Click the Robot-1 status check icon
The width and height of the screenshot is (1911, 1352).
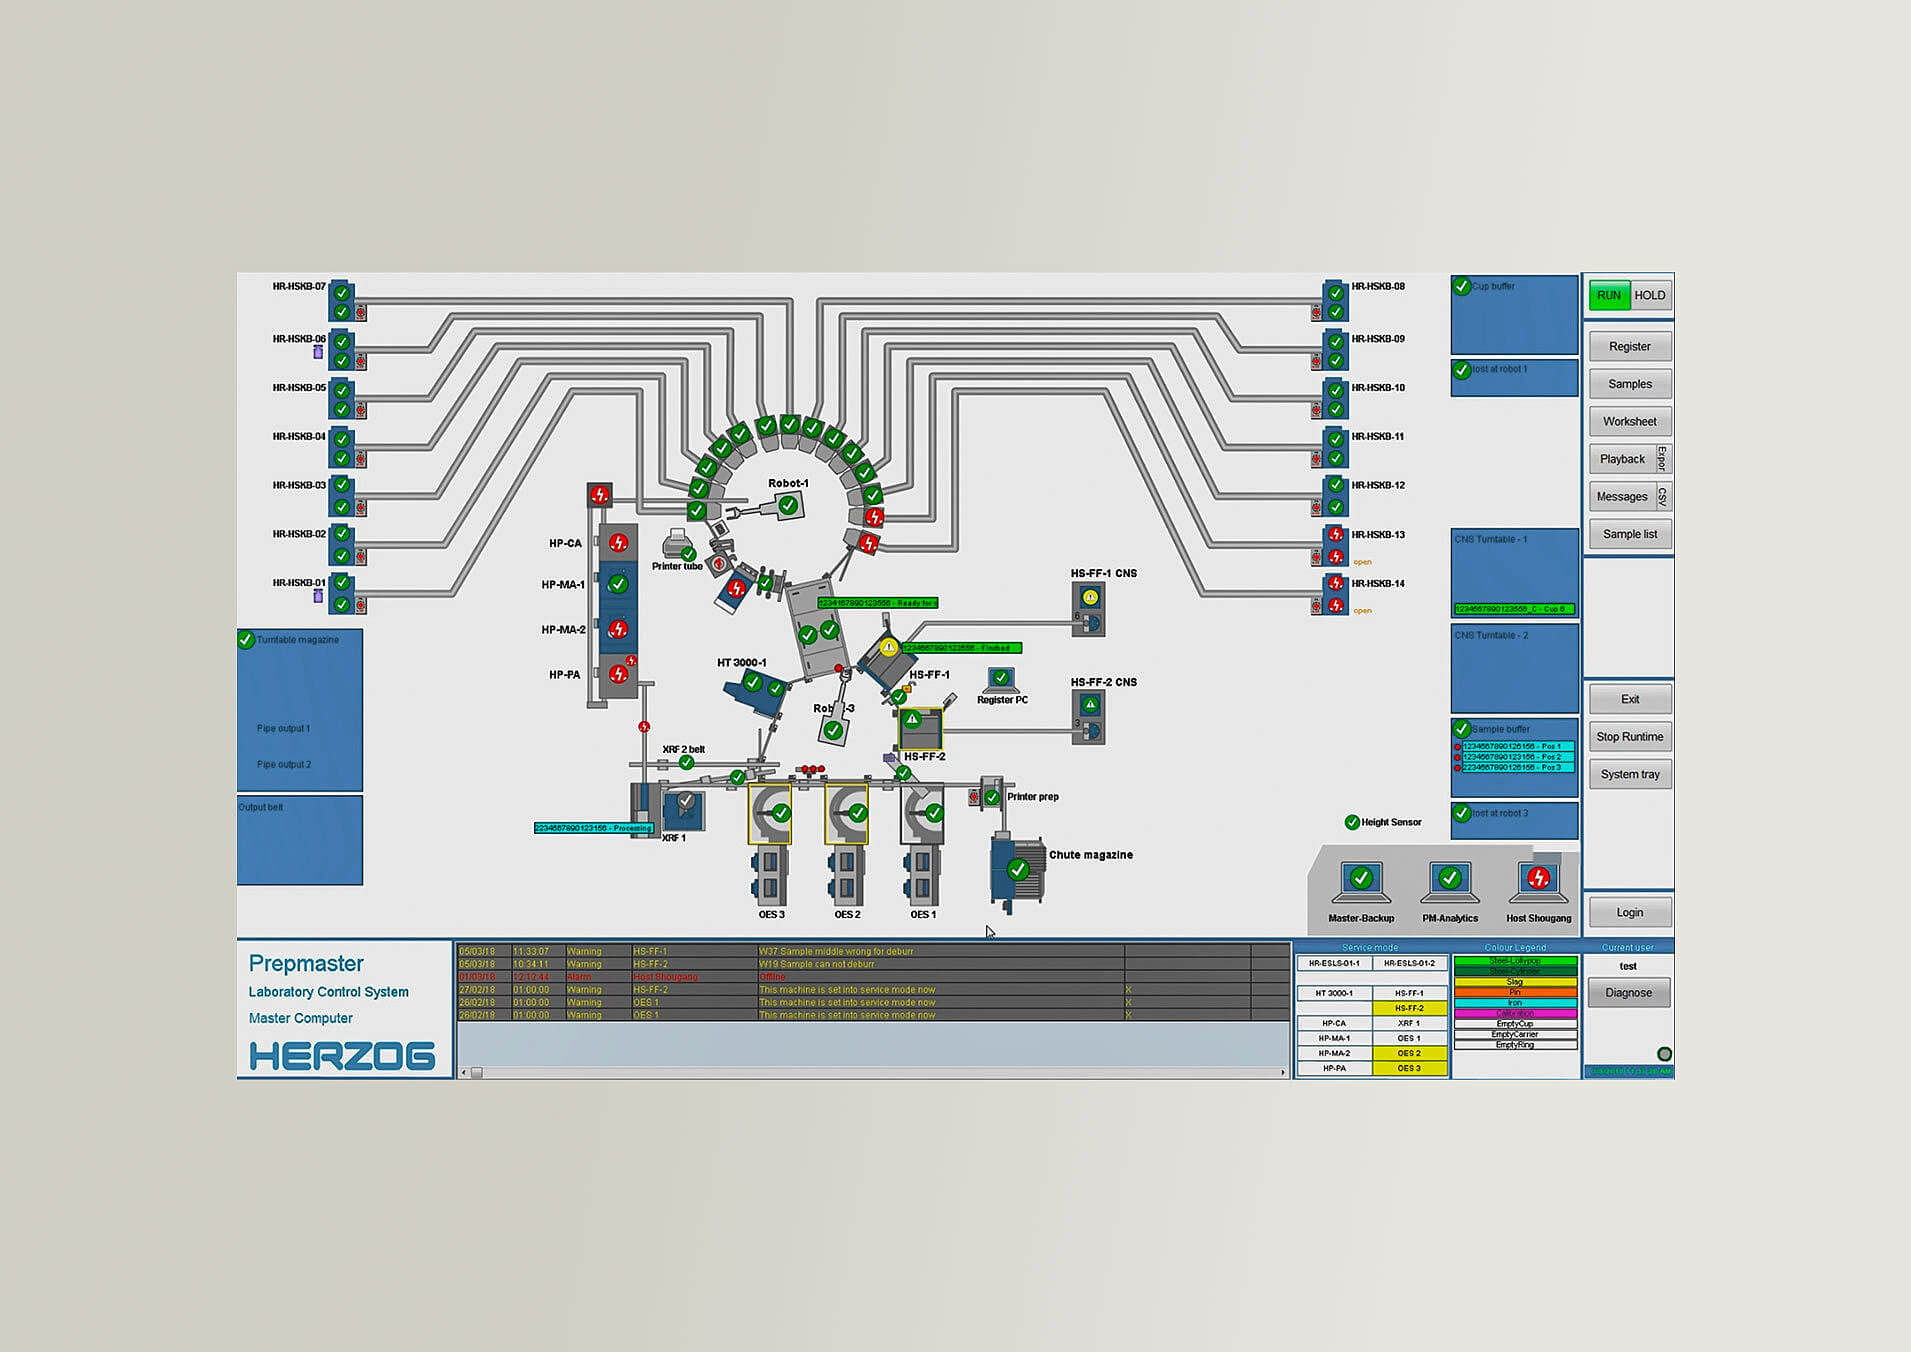pyautogui.click(x=788, y=505)
